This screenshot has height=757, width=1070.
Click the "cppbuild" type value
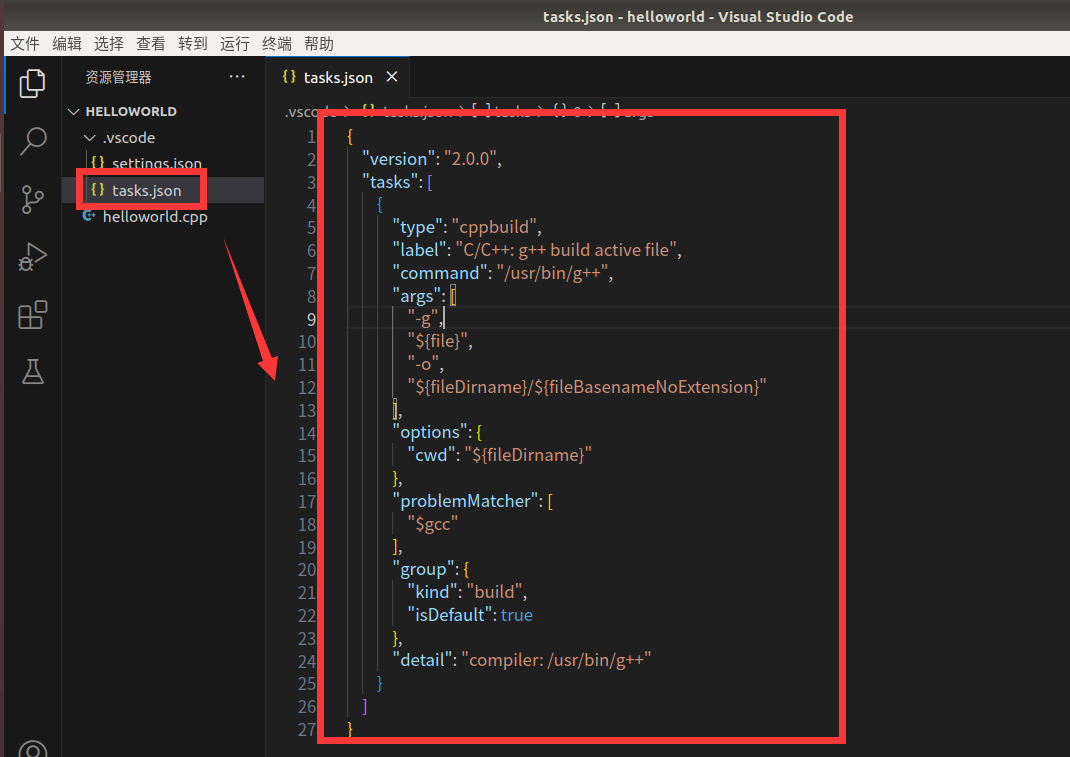point(494,227)
